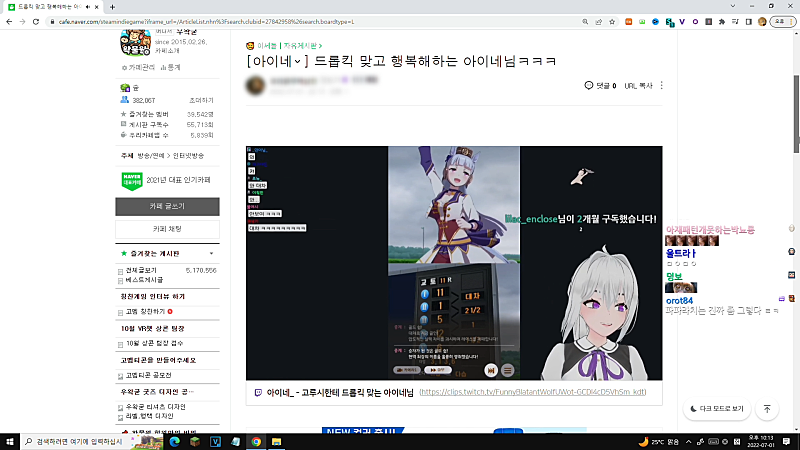Expand the 아이네 prefix dropdown in title
The height and width of the screenshot is (450, 800).
coord(297,62)
